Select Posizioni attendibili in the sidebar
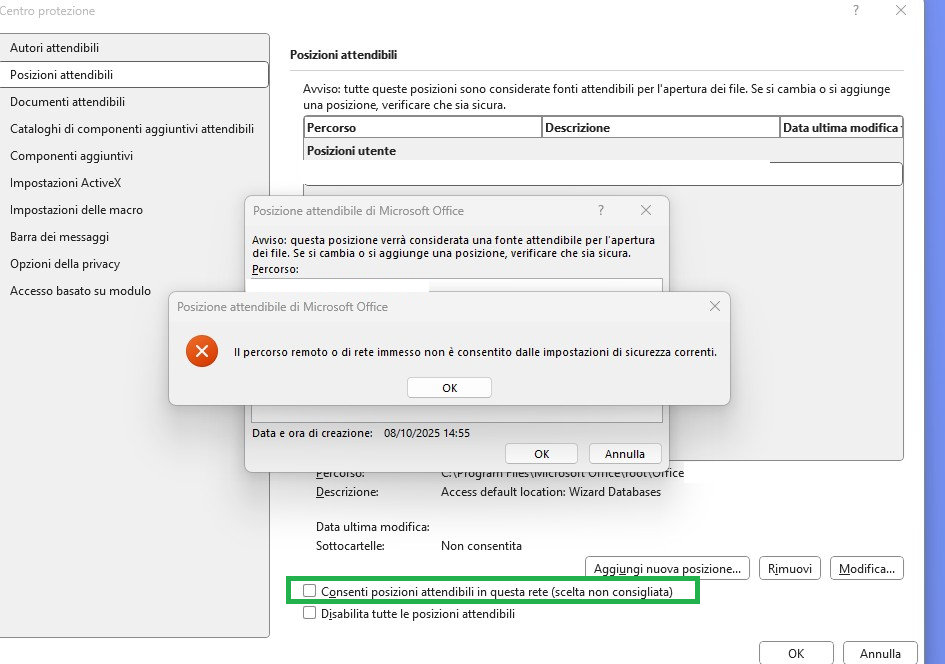Screen dimensions: 945x664 (x=134, y=75)
